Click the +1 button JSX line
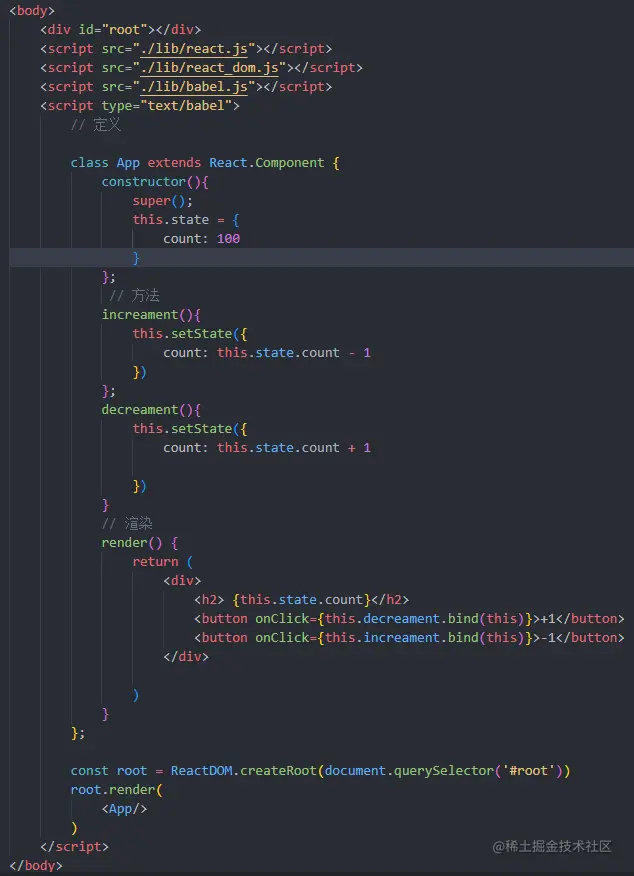 [409, 618]
